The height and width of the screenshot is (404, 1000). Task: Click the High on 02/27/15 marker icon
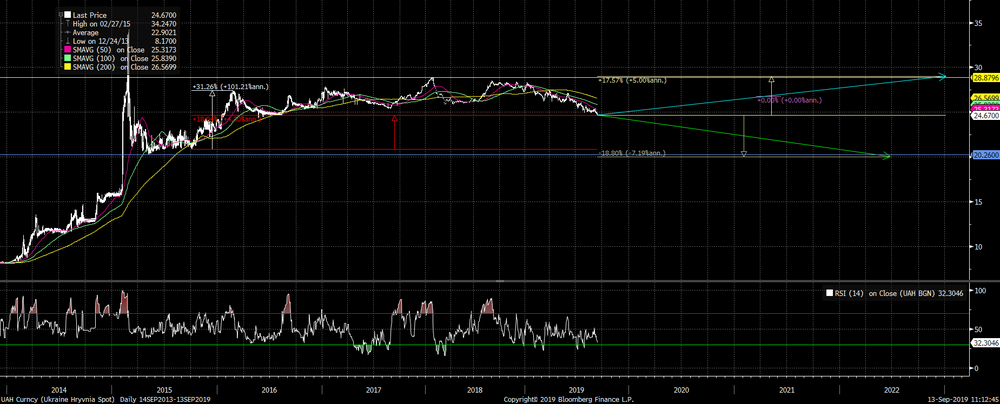(67, 25)
